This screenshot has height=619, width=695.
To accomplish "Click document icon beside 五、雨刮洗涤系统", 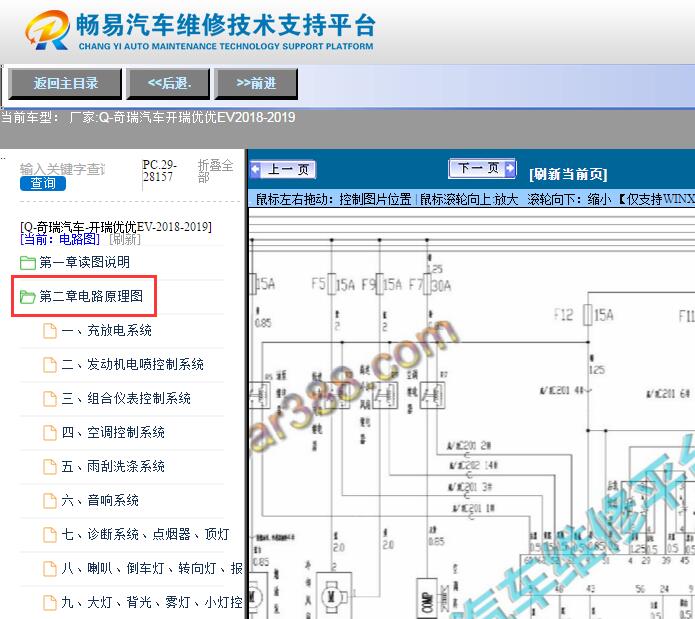I will [50, 467].
